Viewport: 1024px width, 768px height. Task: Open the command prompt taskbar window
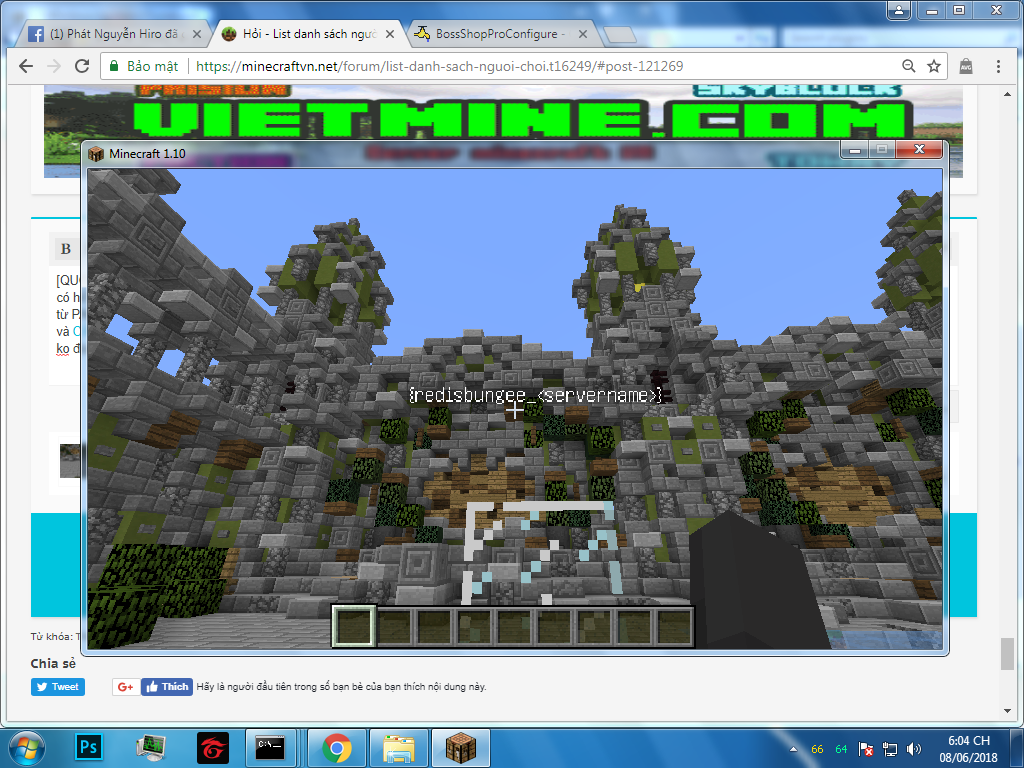(x=270, y=748)
